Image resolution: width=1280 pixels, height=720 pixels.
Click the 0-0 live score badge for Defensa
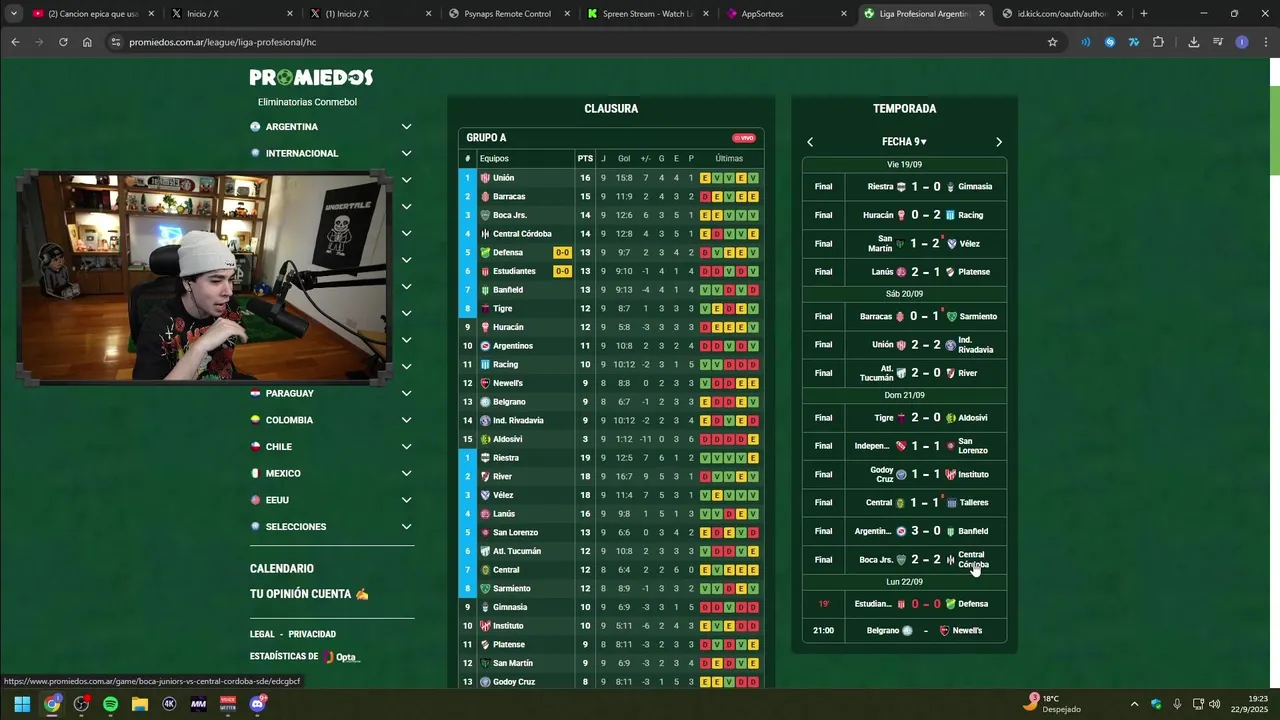point(562,253)
